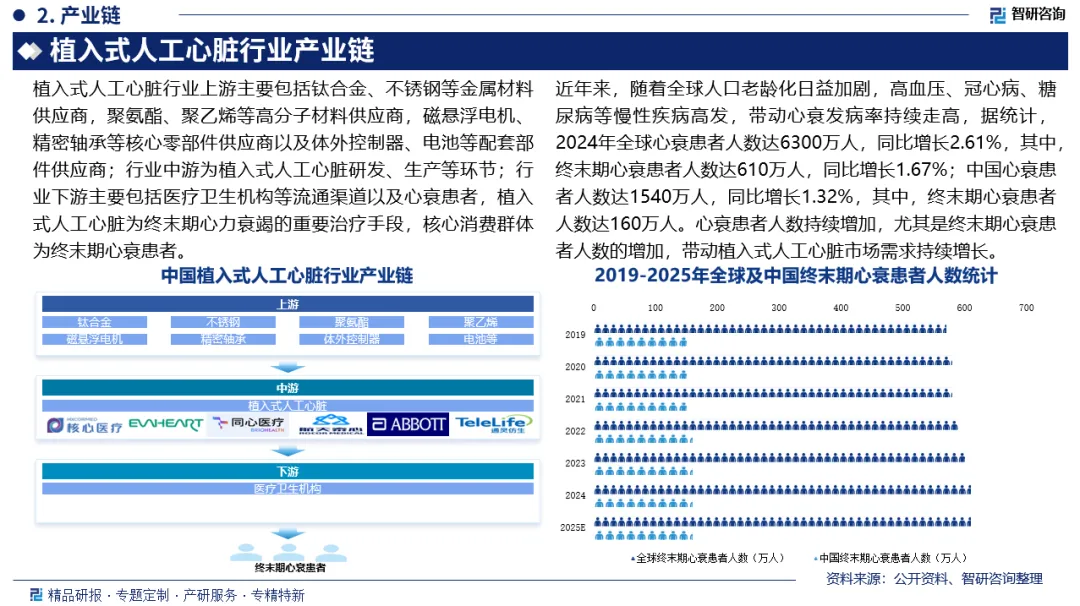Click the diamond icon beside the banner title
This screenshot has height=606, width=1080.
click(30, 51)
